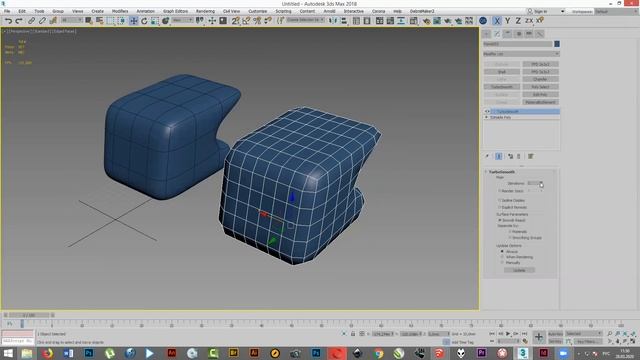The width and height of the screenshot is (640, 360).
Task: Click the Play Animation button
Action: click(x=508, y=334)
